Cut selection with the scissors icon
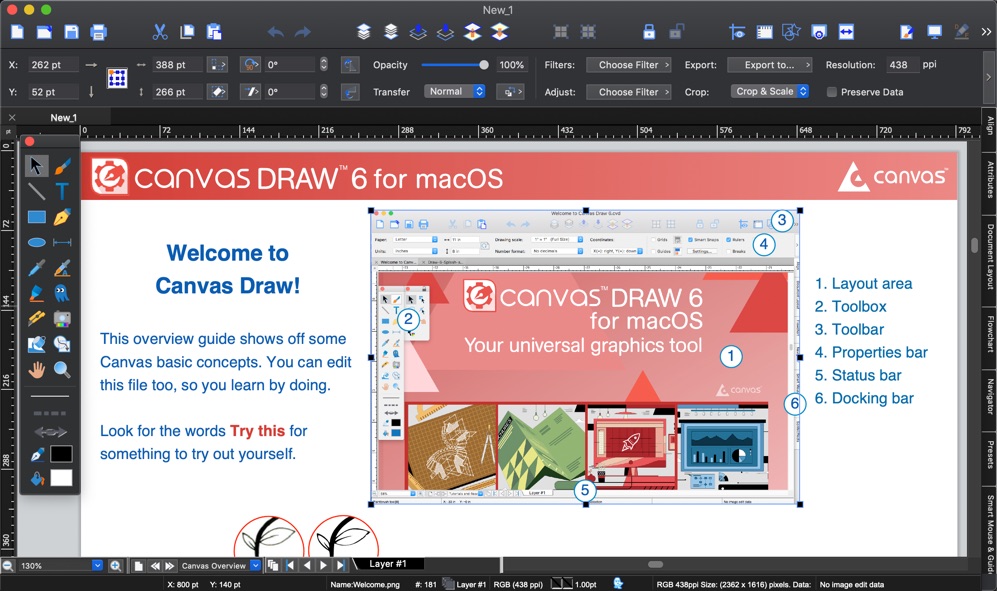 160,32
